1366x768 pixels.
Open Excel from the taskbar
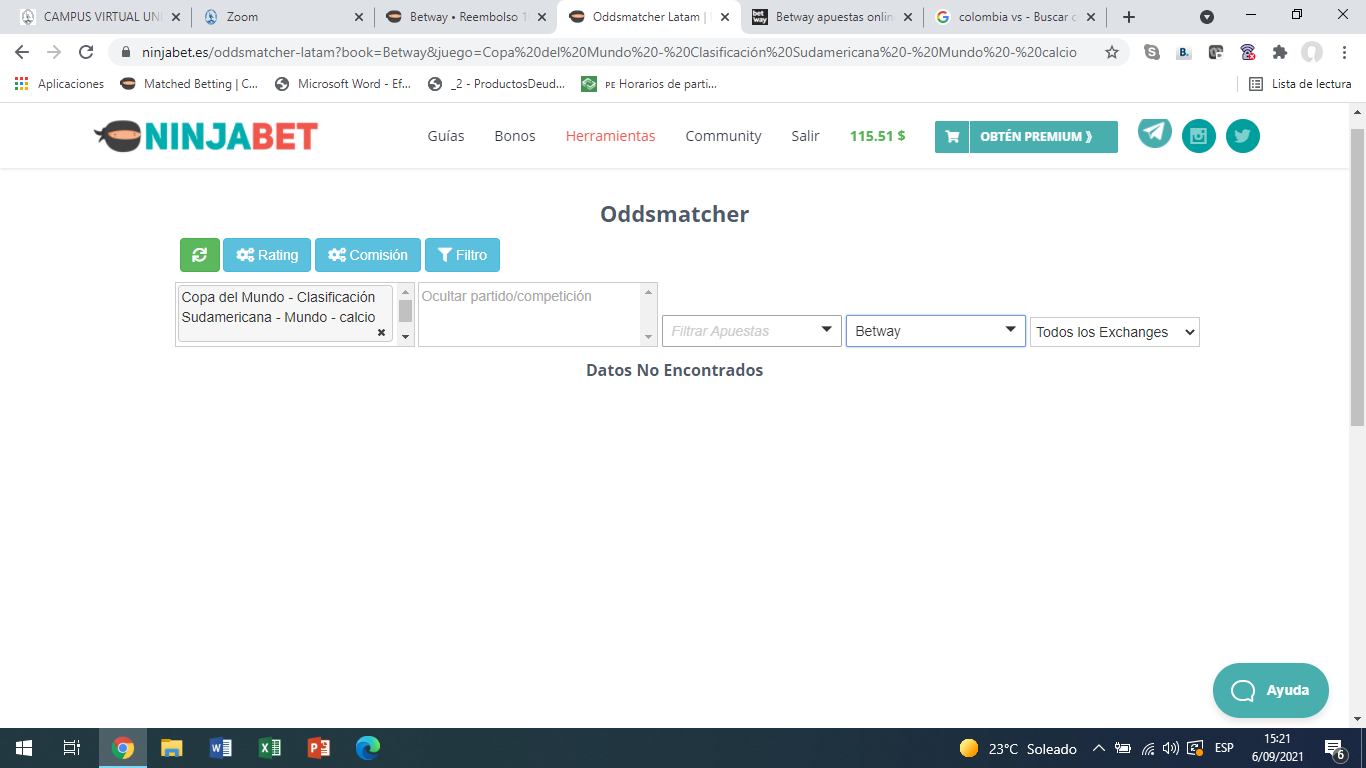coord(270,748)
